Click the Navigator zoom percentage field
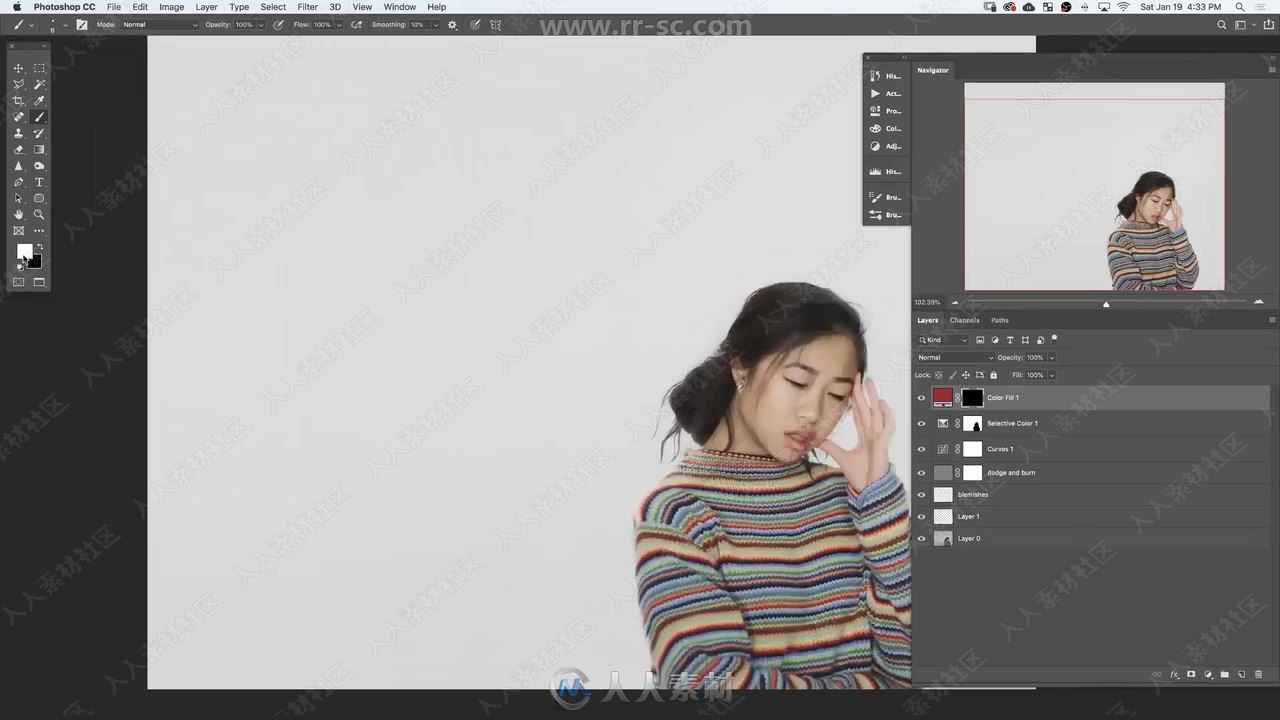 coord(927,302)
